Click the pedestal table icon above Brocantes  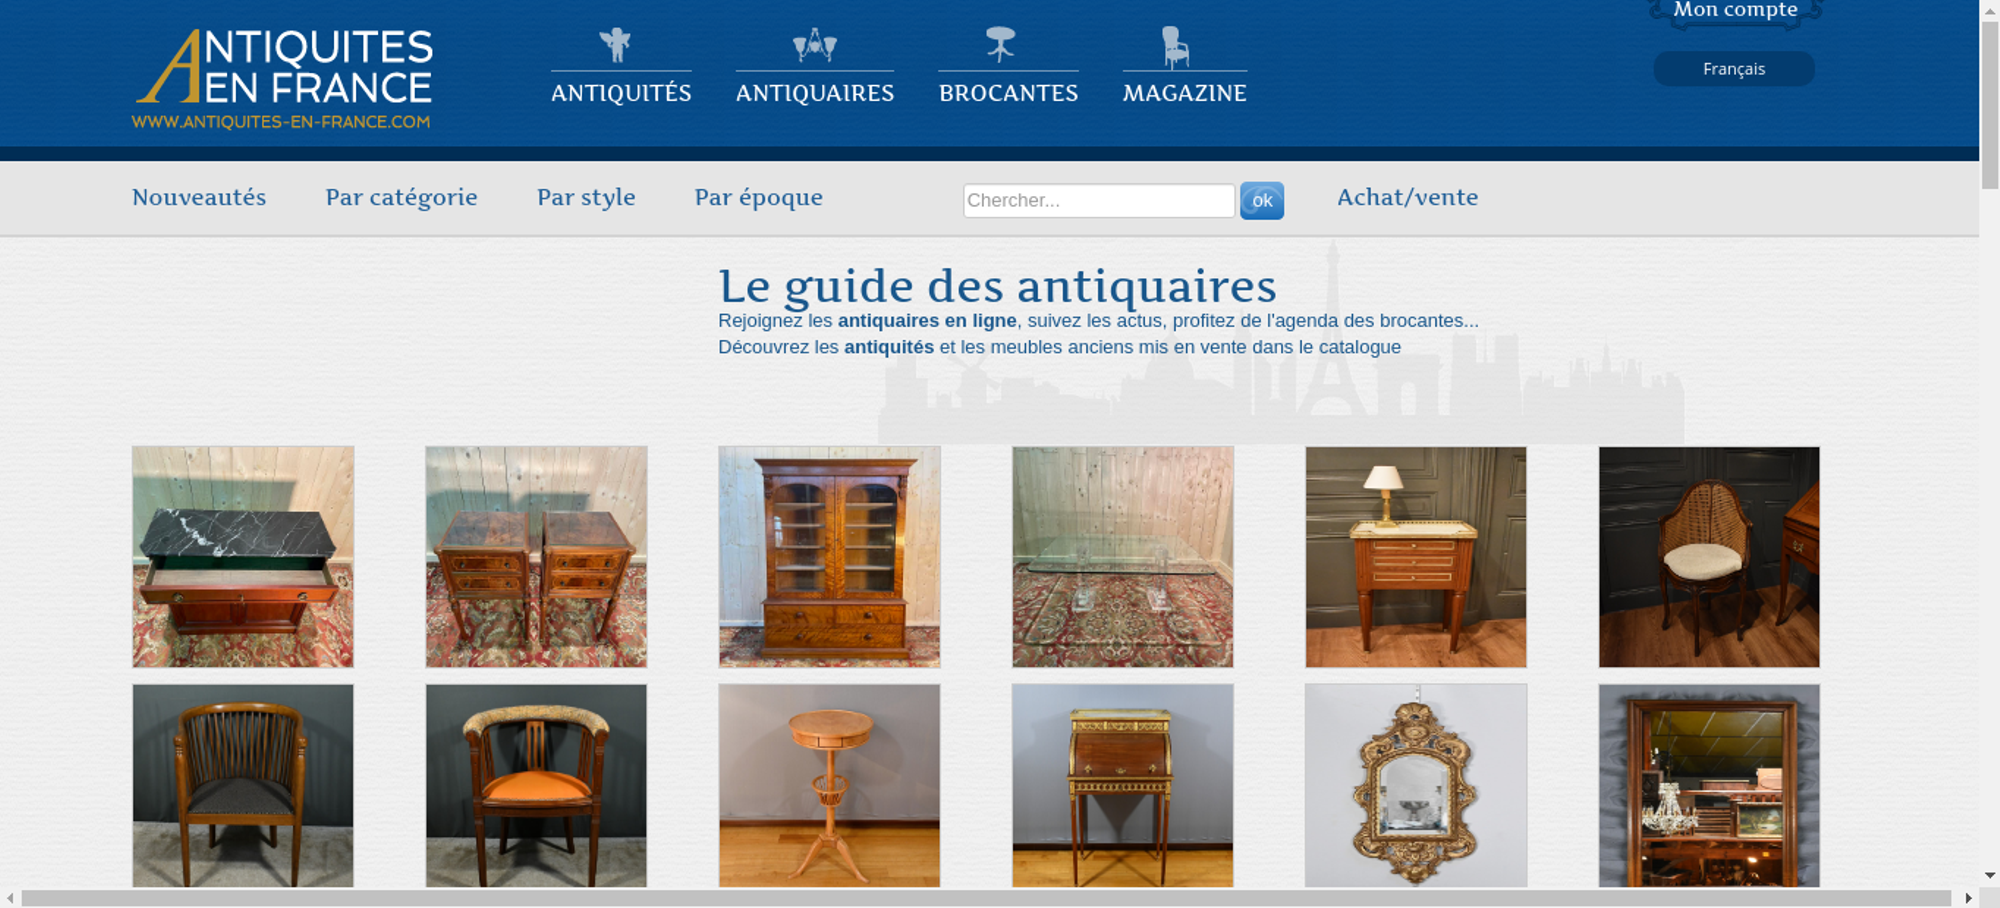pyautogui.click(x=1000, y=45)
